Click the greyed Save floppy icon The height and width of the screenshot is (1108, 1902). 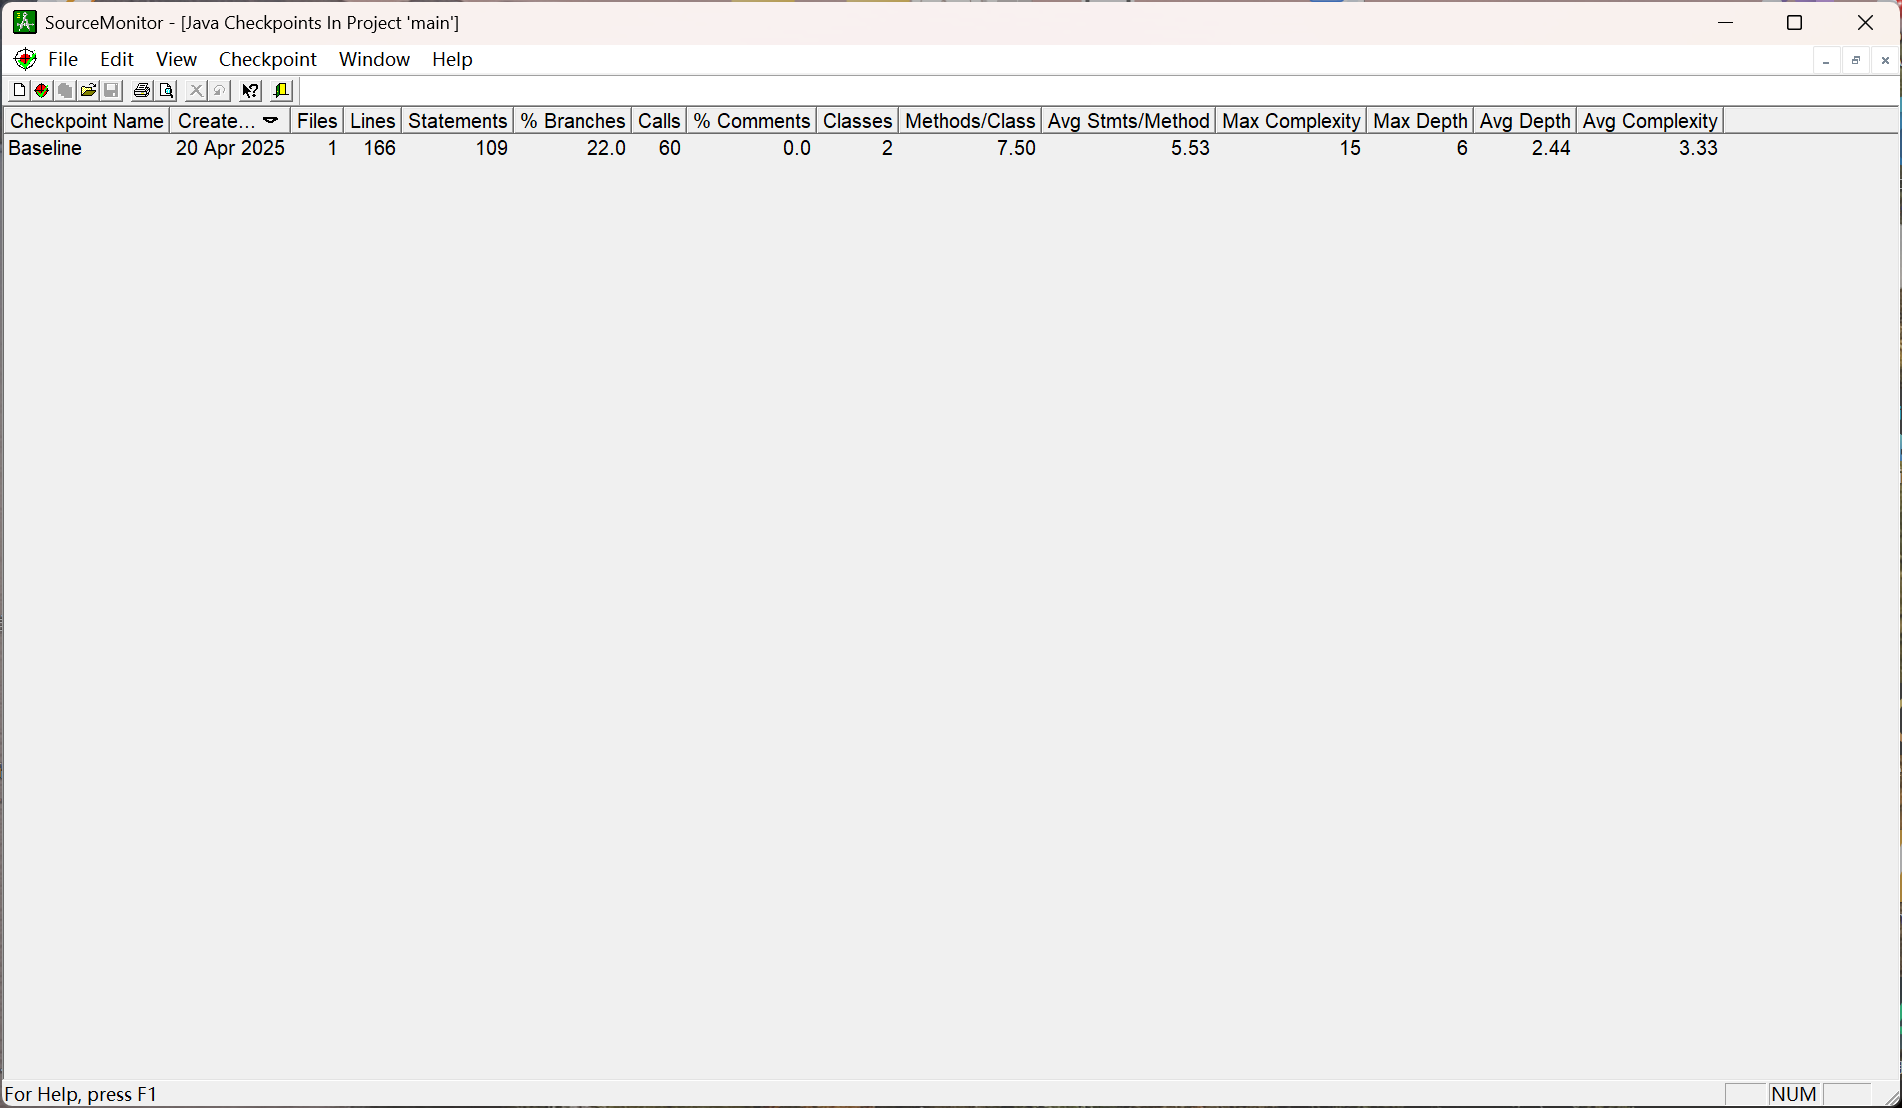(x=112, y=91)
